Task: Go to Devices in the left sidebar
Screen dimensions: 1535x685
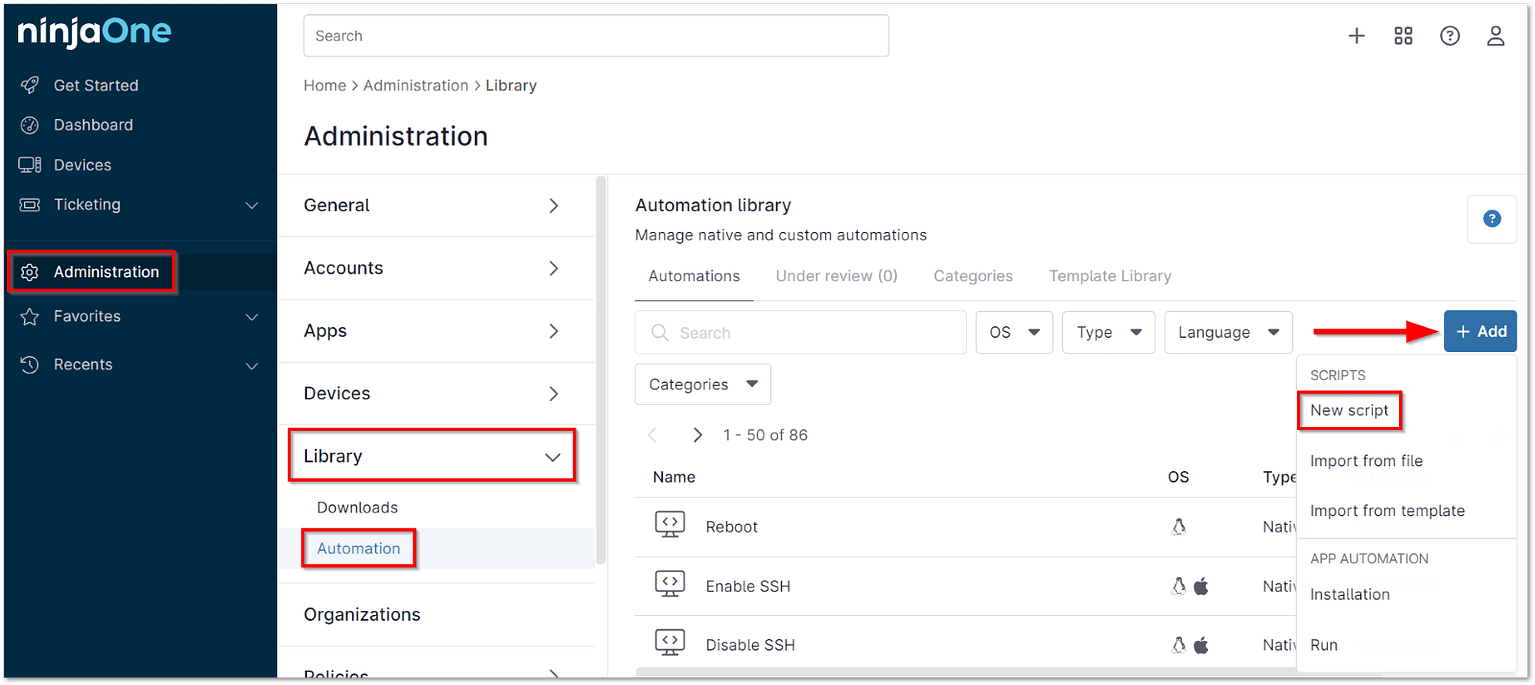Action: coord(82,165)
